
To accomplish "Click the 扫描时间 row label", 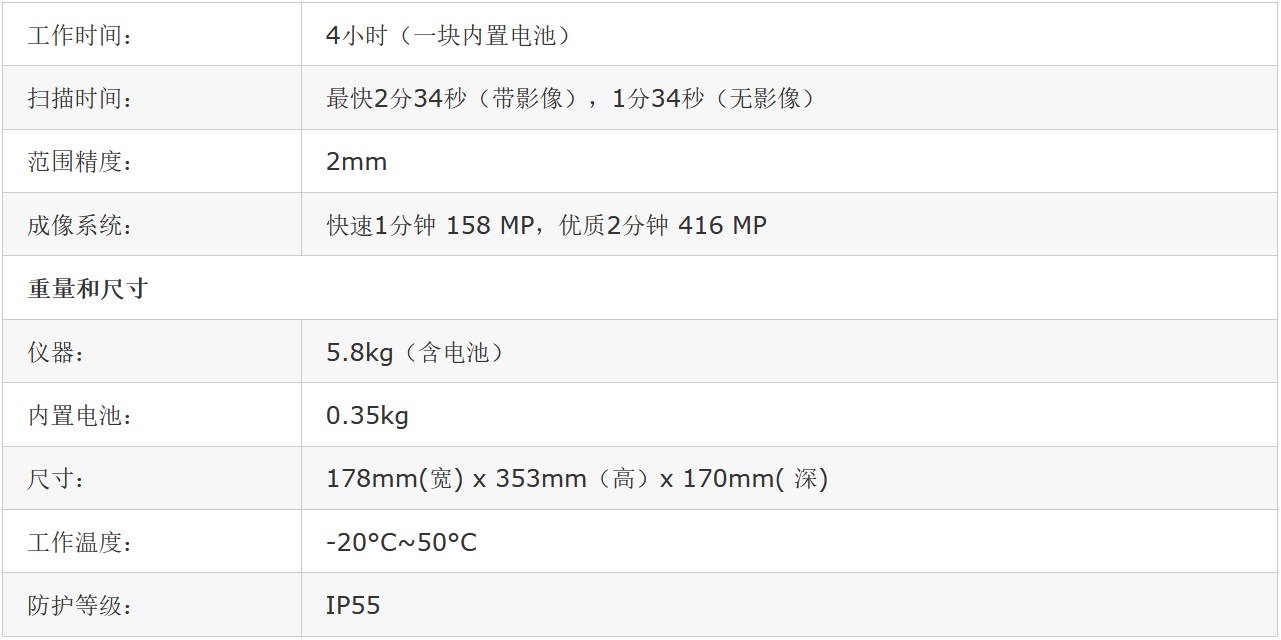I will pos(80,99).
